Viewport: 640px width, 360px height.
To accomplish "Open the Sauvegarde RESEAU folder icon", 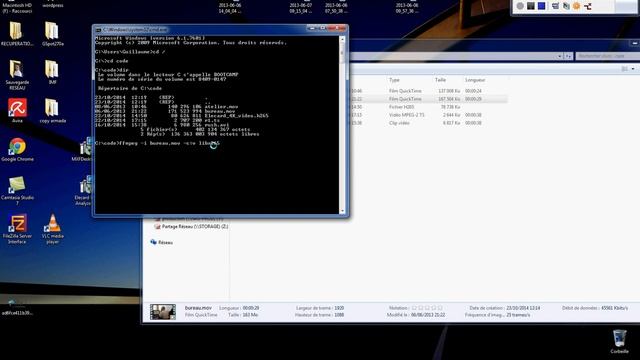I will (x=17, y=74).
